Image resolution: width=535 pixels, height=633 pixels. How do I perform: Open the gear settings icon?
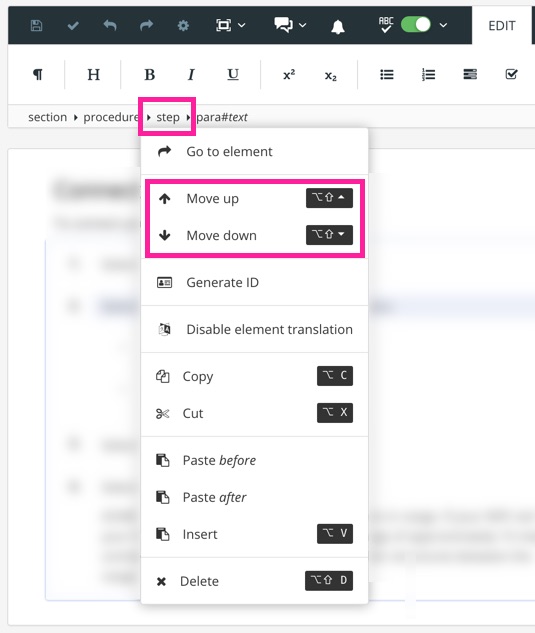click(183, 26)
